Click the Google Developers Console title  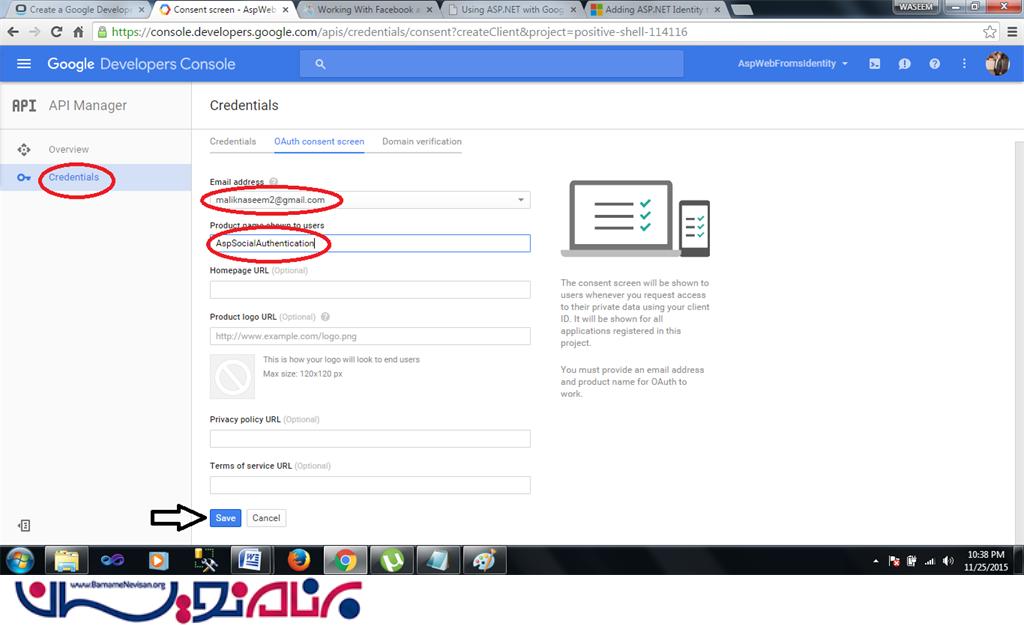tap(141, 64)
